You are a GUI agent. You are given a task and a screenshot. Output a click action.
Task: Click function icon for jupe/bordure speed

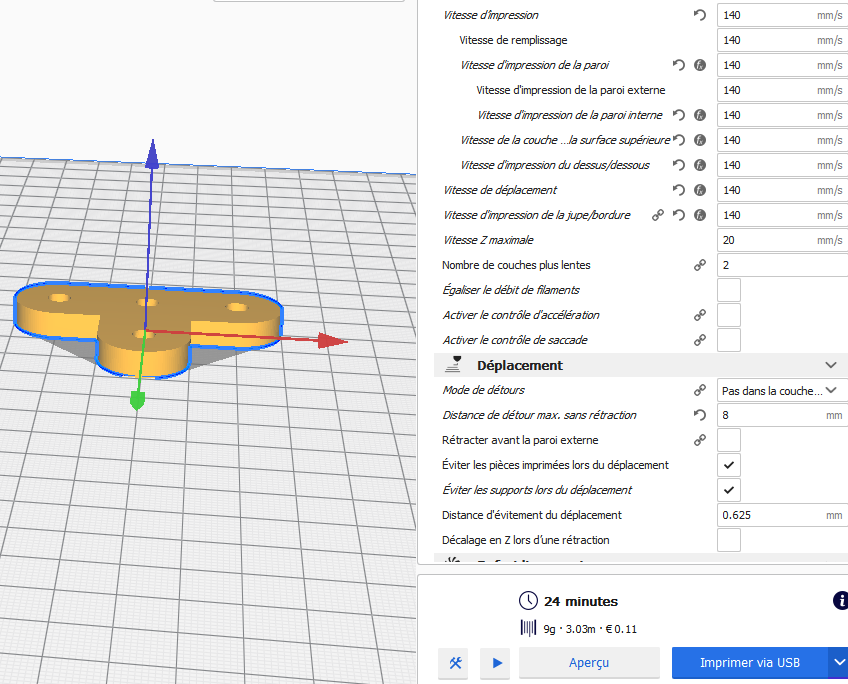(x=700, y=215)
